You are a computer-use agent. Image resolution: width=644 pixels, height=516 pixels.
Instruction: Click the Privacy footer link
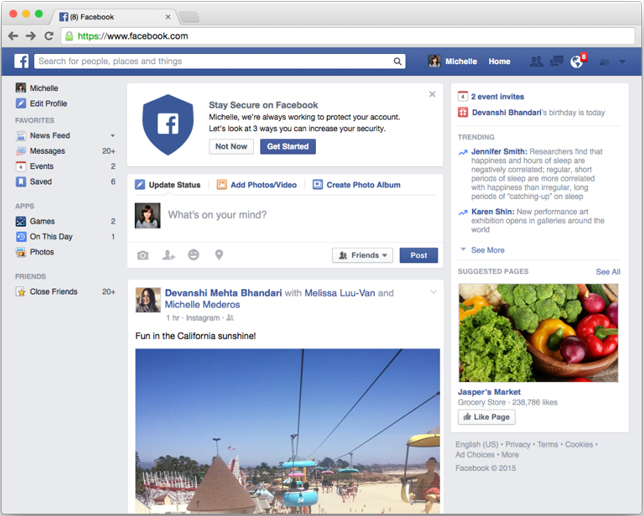click(x=518, y=445)
